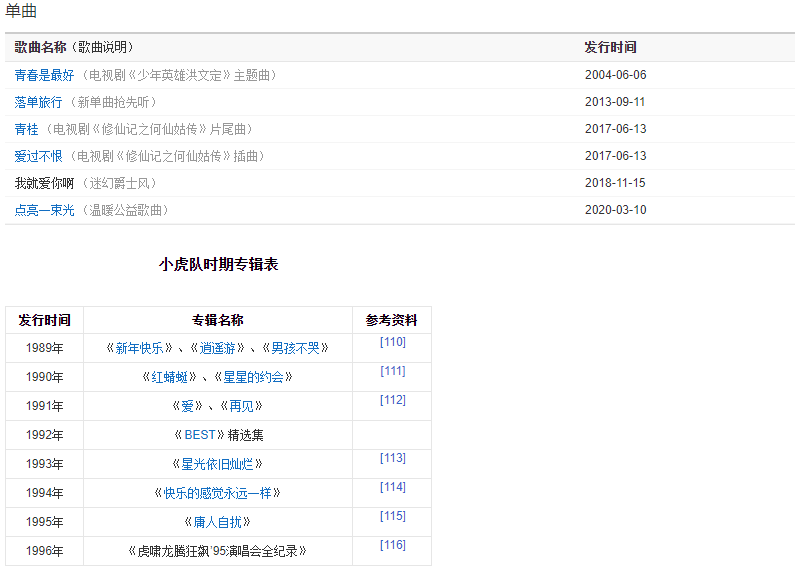Open the album link 逍遥游

click(217, 349)
